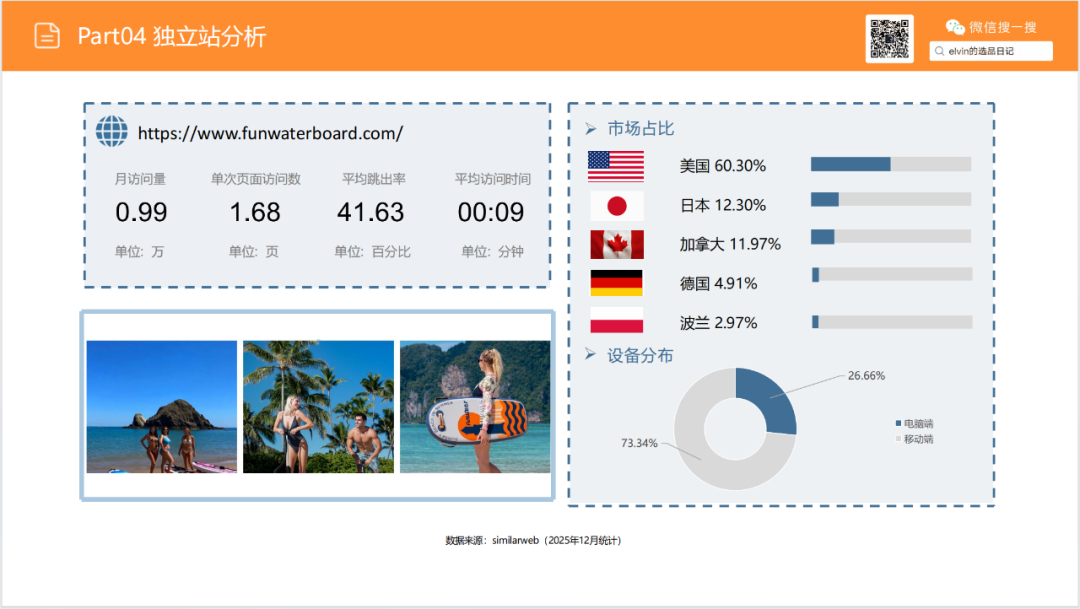
Task: Click the island beach photo thumbnail
Action: 162,407
